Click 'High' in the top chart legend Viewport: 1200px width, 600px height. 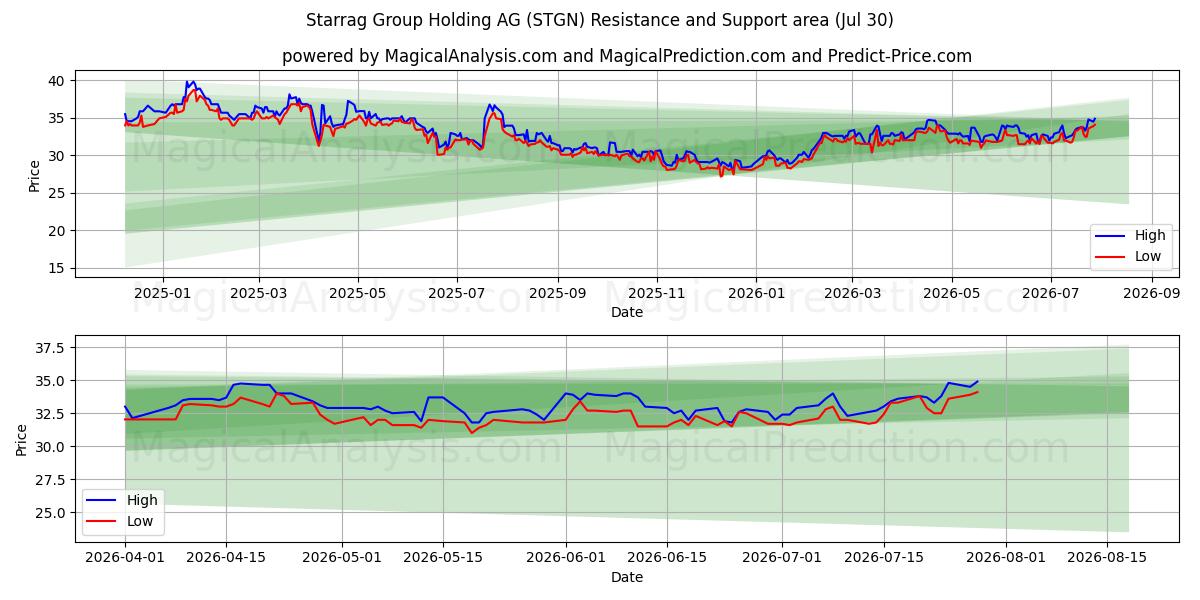[x=1150, y=236]
